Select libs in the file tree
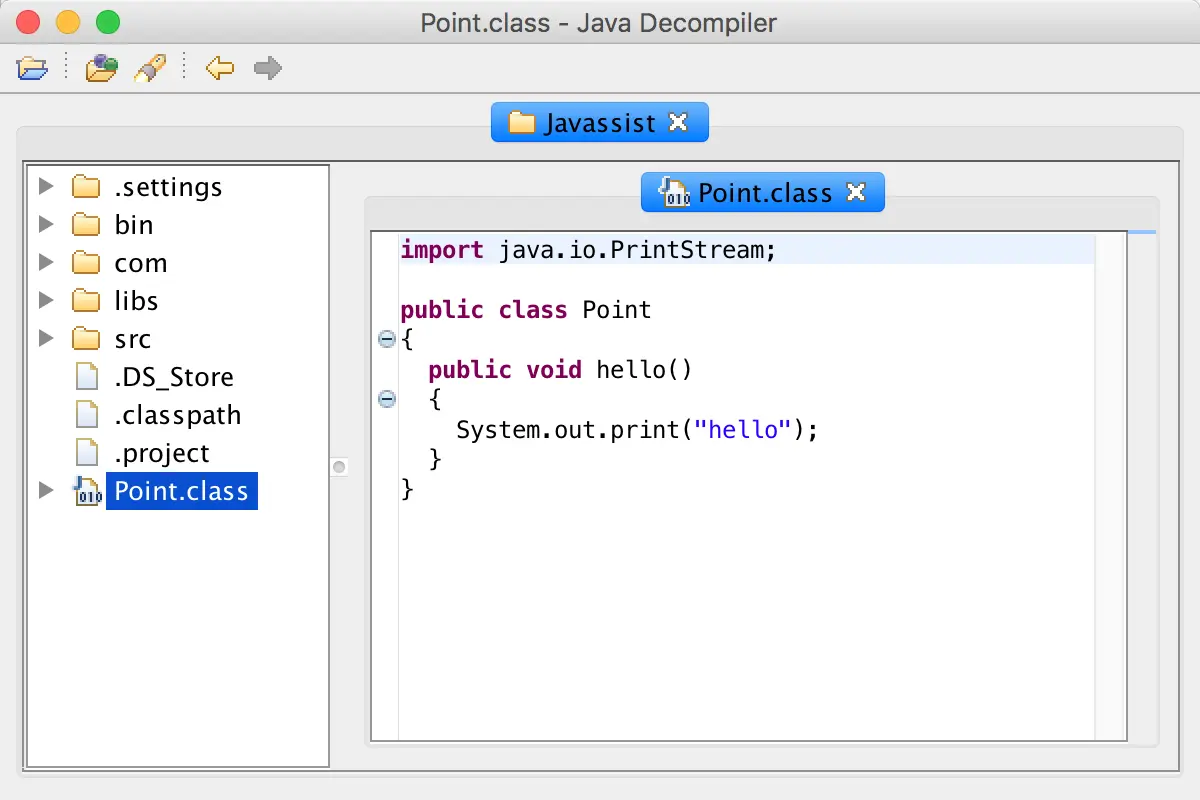Screen dimensions: 1200x800 pyautogui.click(x=136, y=301)
